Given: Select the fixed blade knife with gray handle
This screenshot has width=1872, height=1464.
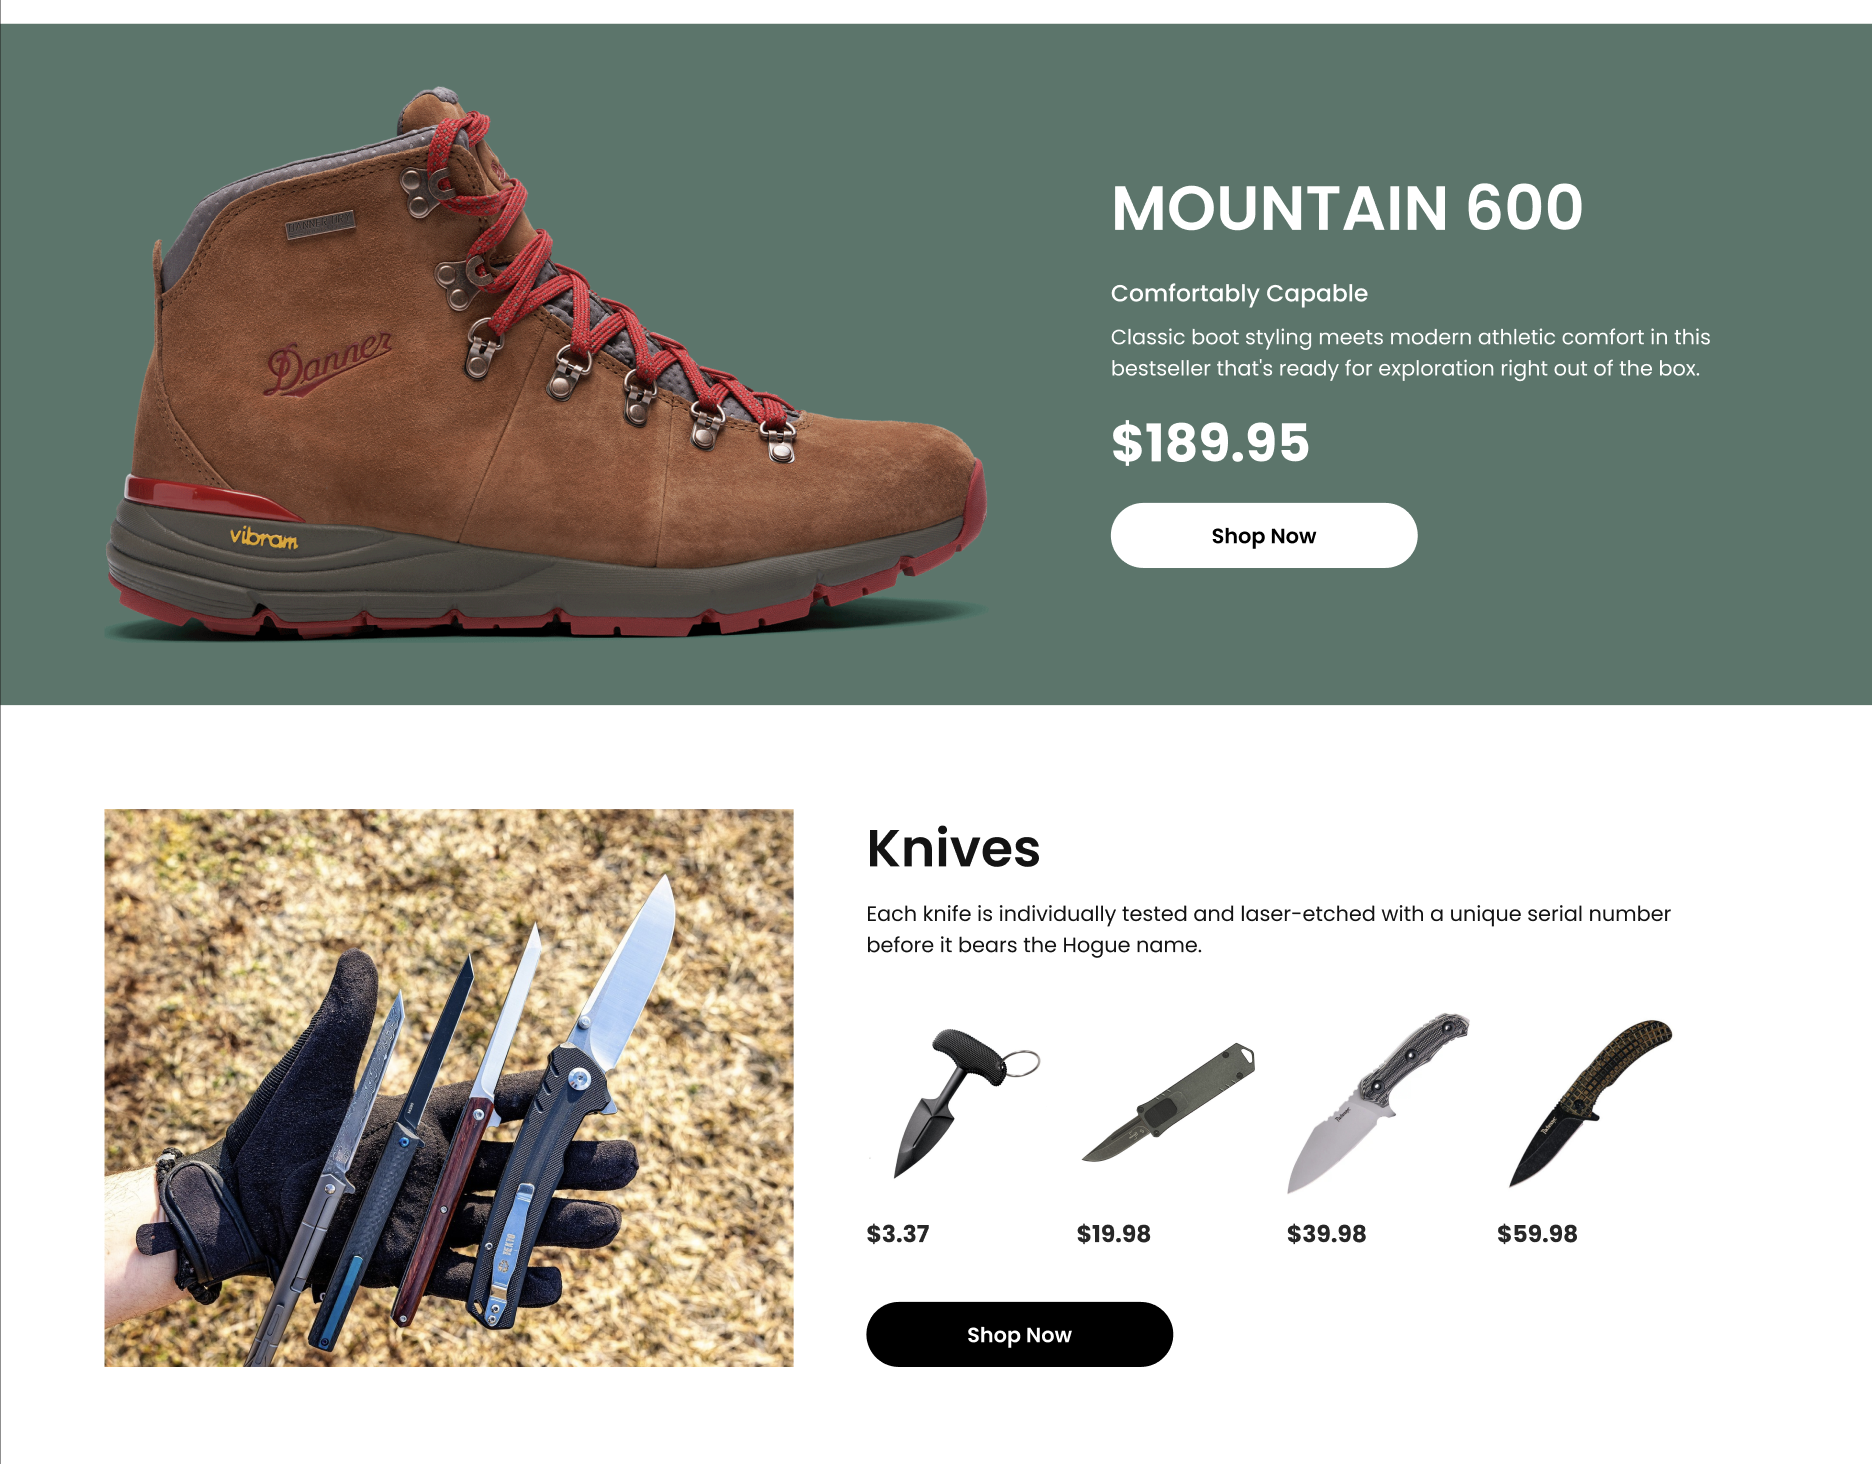Looking at the screenshot, I should pyautogui.click(x=1378, y=1103).
